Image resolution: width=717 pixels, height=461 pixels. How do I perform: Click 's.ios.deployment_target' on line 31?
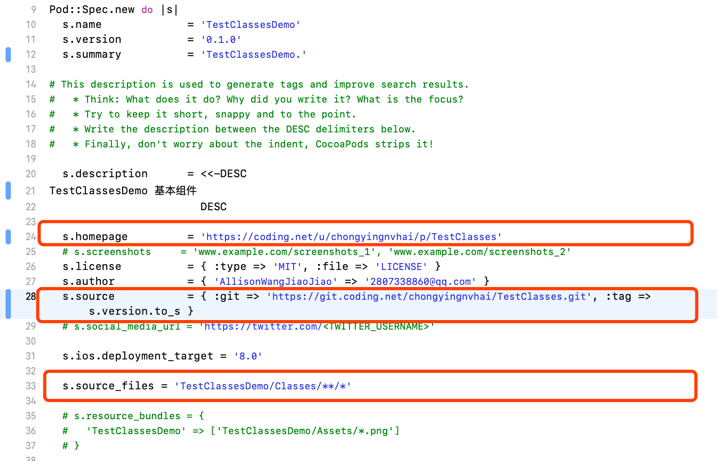click(x=138, y=356)
